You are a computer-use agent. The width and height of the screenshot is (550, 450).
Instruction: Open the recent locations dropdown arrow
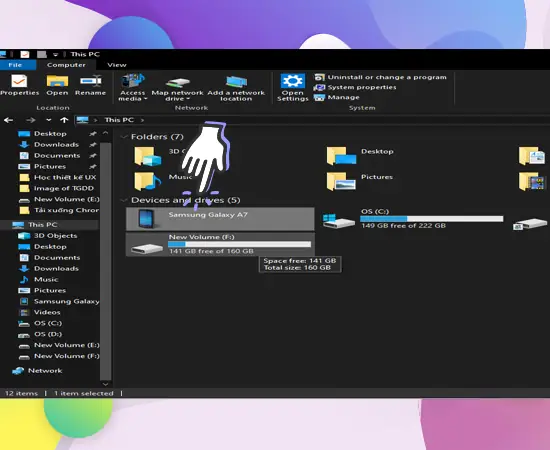(48, 120)
